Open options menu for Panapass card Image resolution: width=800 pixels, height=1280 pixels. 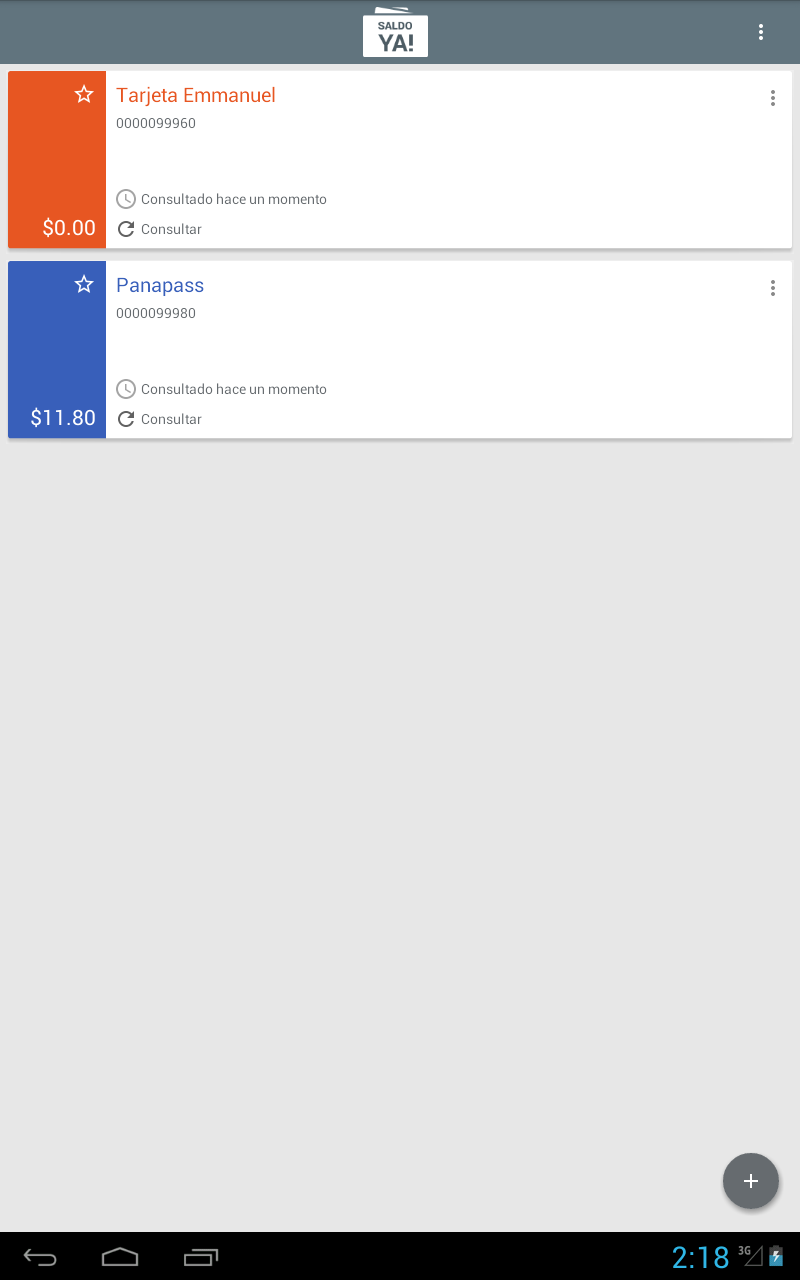772,288
